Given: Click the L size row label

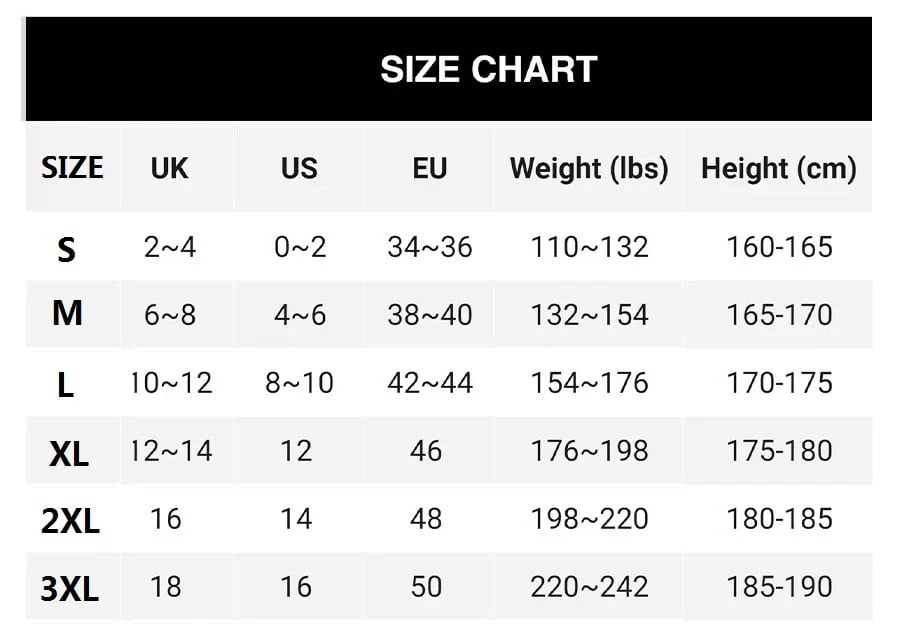Looking at the screenshot, I should [66, 384].
